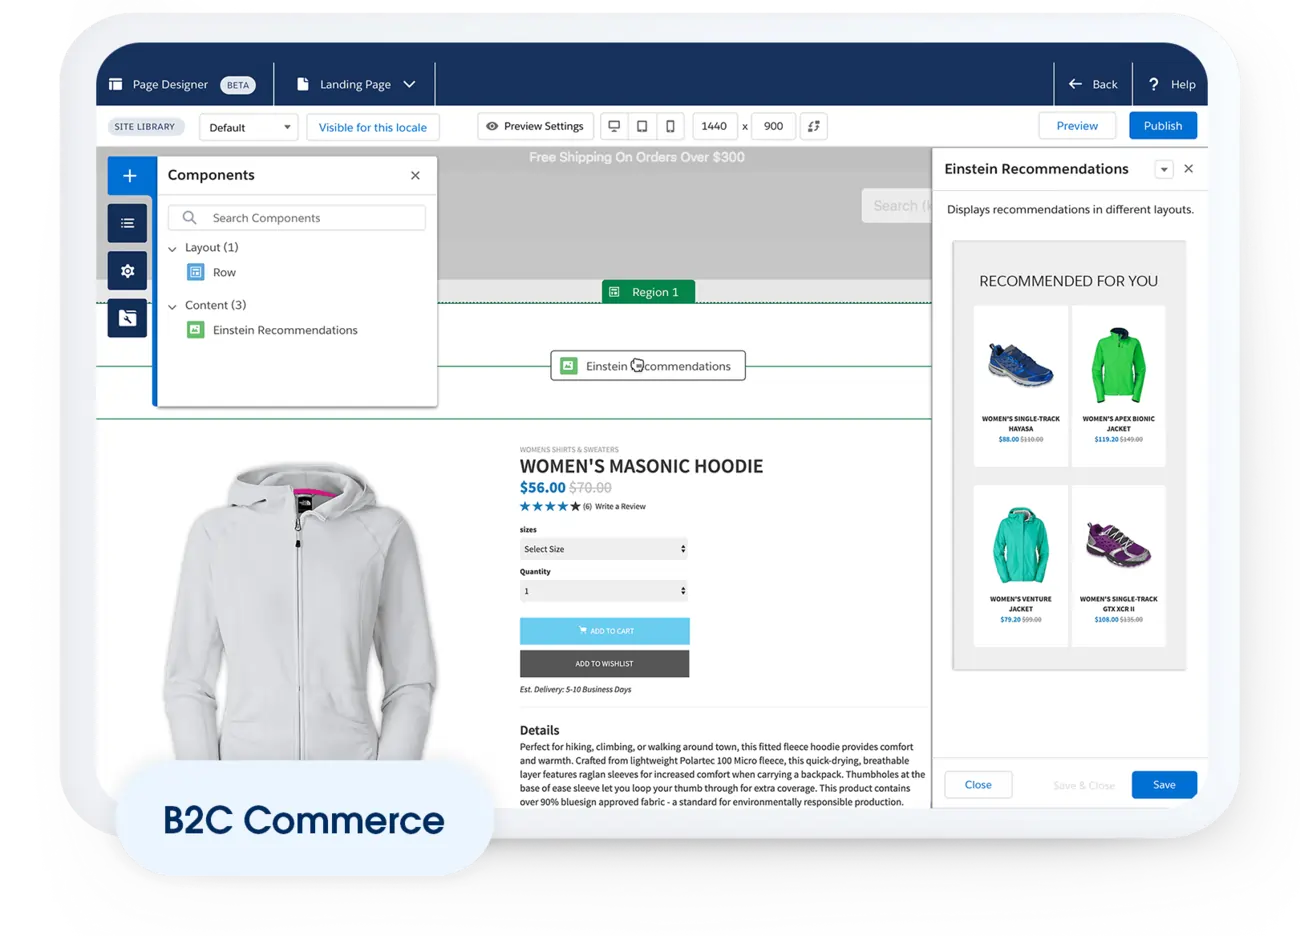
Task: Click the dragged Einstein Recommendations chip
Action: 648,366
